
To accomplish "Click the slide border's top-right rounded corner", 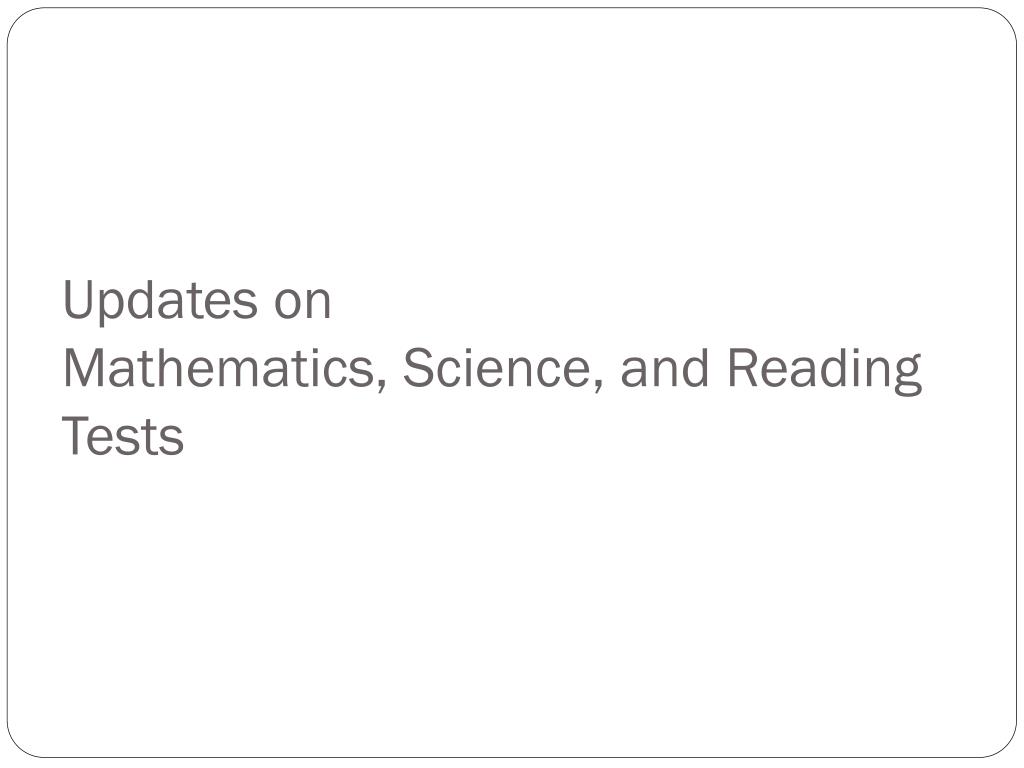I will 1006,17.
